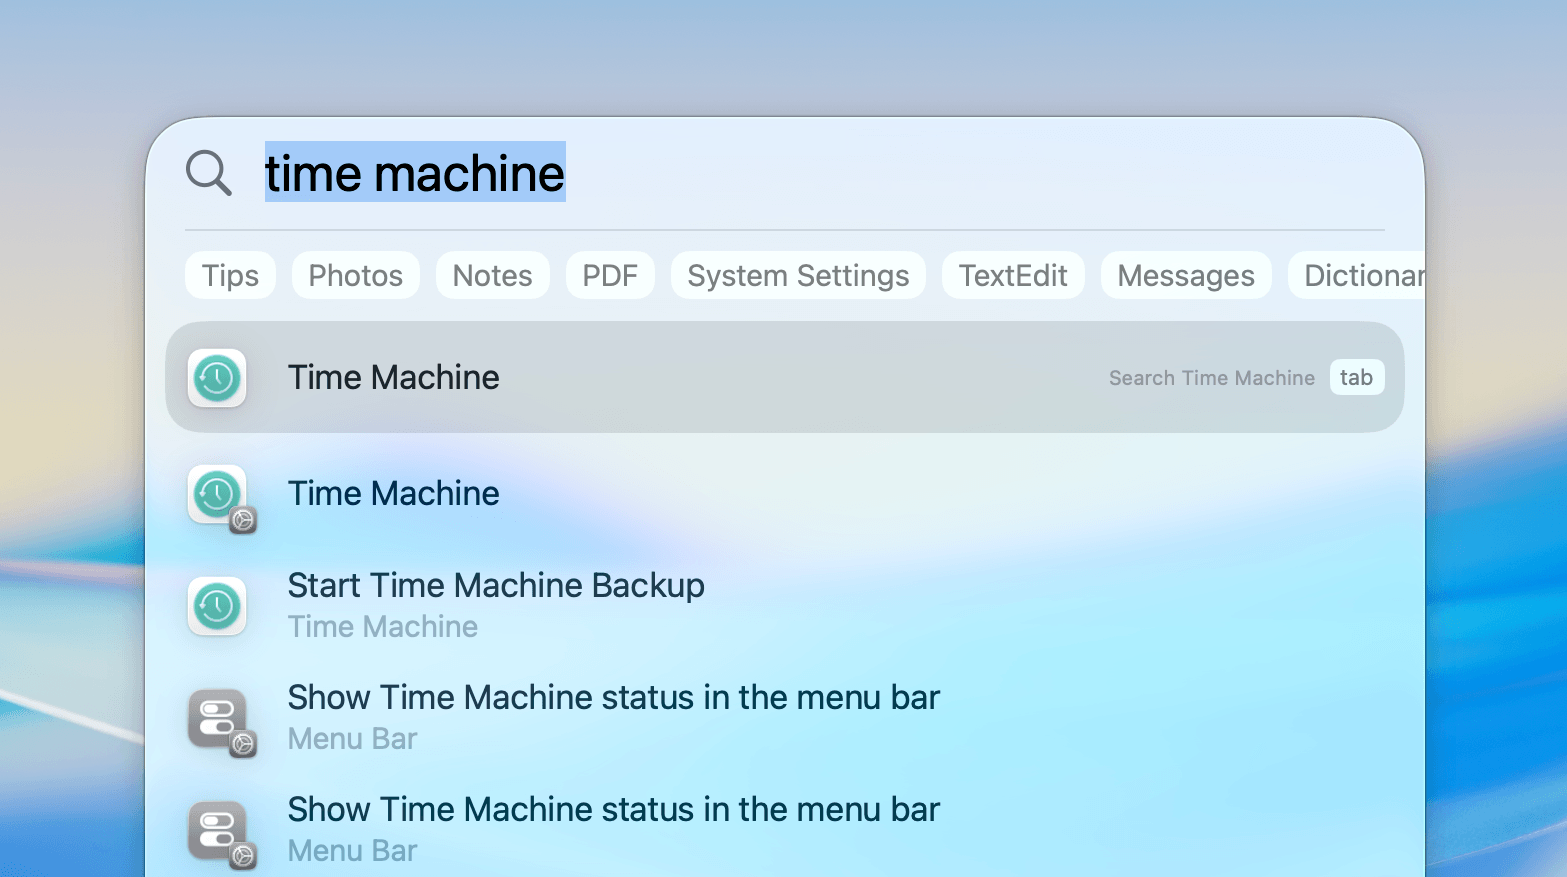
Task: Open the Time Machine settings icon with gear badge
Action: click(x=221, y=498)
